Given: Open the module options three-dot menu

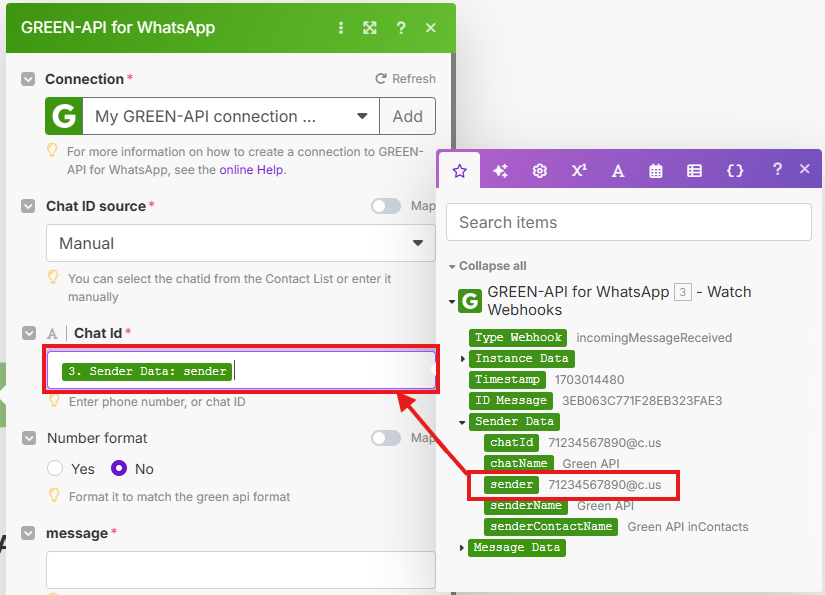Looking at the screenshot, I should click(341, 28).
